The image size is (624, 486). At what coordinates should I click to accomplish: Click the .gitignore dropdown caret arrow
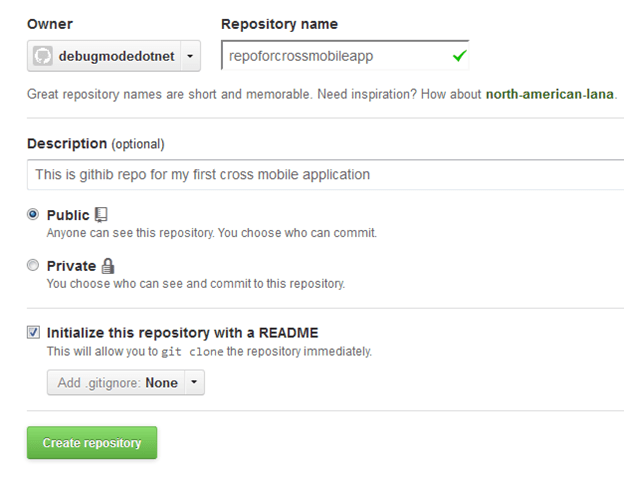[194, 383]
